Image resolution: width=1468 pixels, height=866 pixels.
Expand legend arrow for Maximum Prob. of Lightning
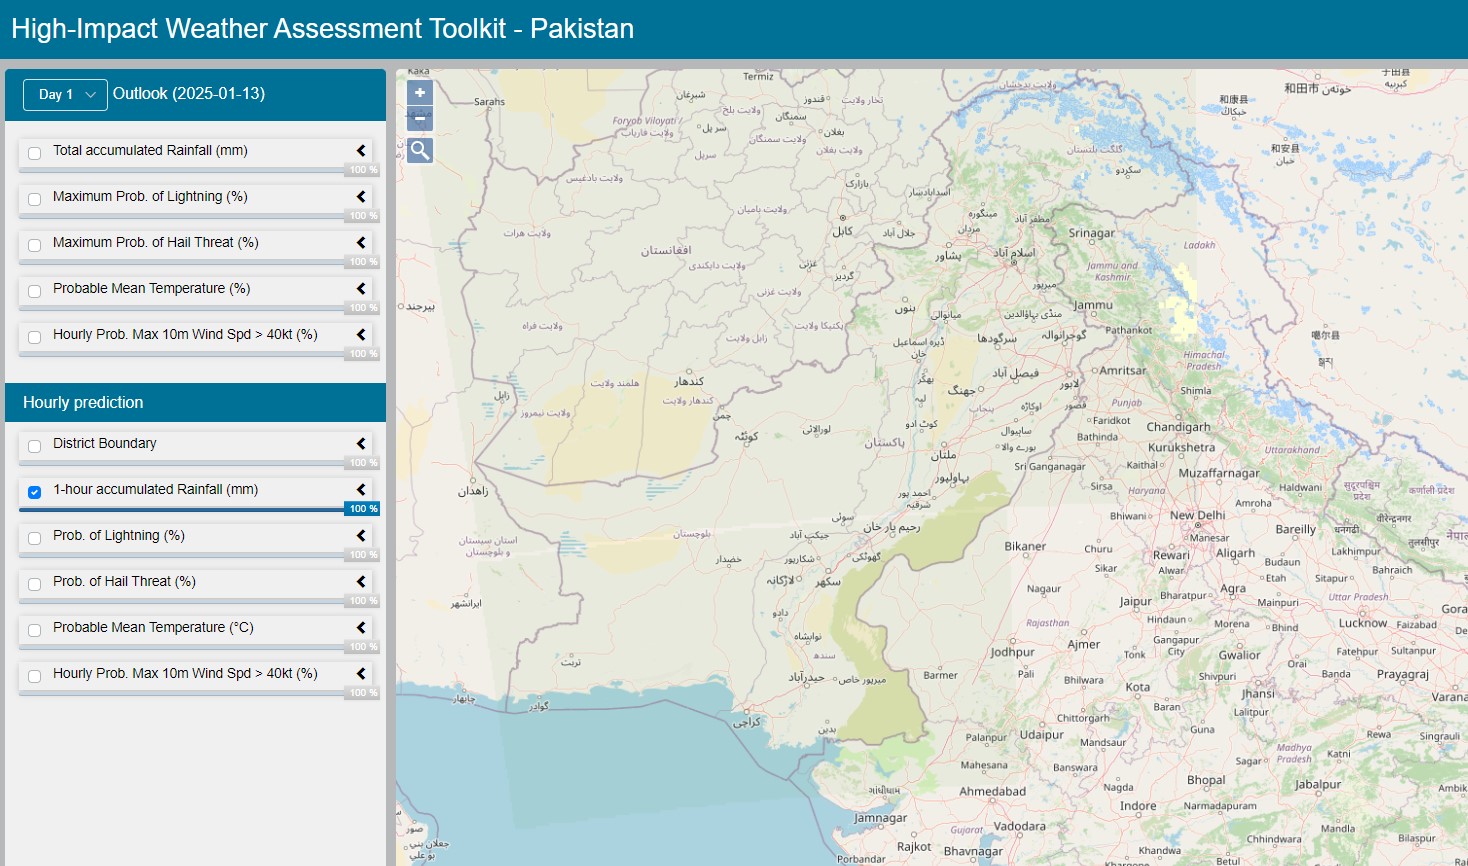tap(361, 197)
